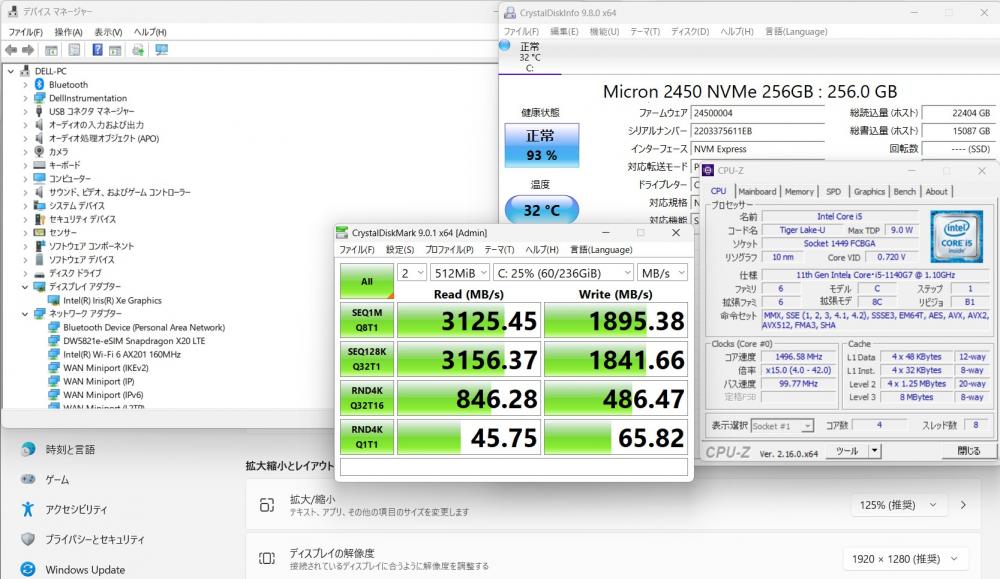Click the scan for hardware changes monitor icon

161,50
